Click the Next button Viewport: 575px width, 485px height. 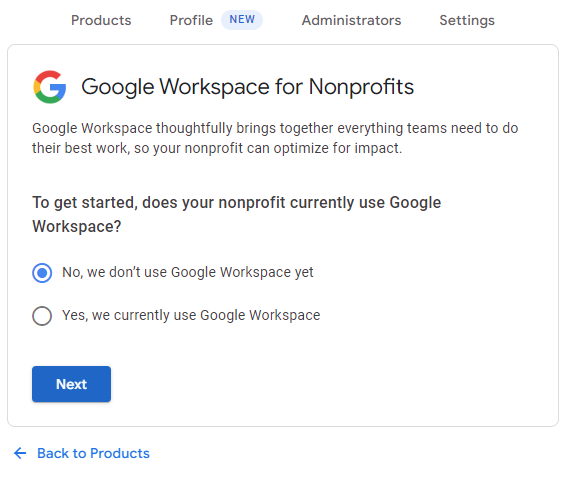[x=72, y=384]
